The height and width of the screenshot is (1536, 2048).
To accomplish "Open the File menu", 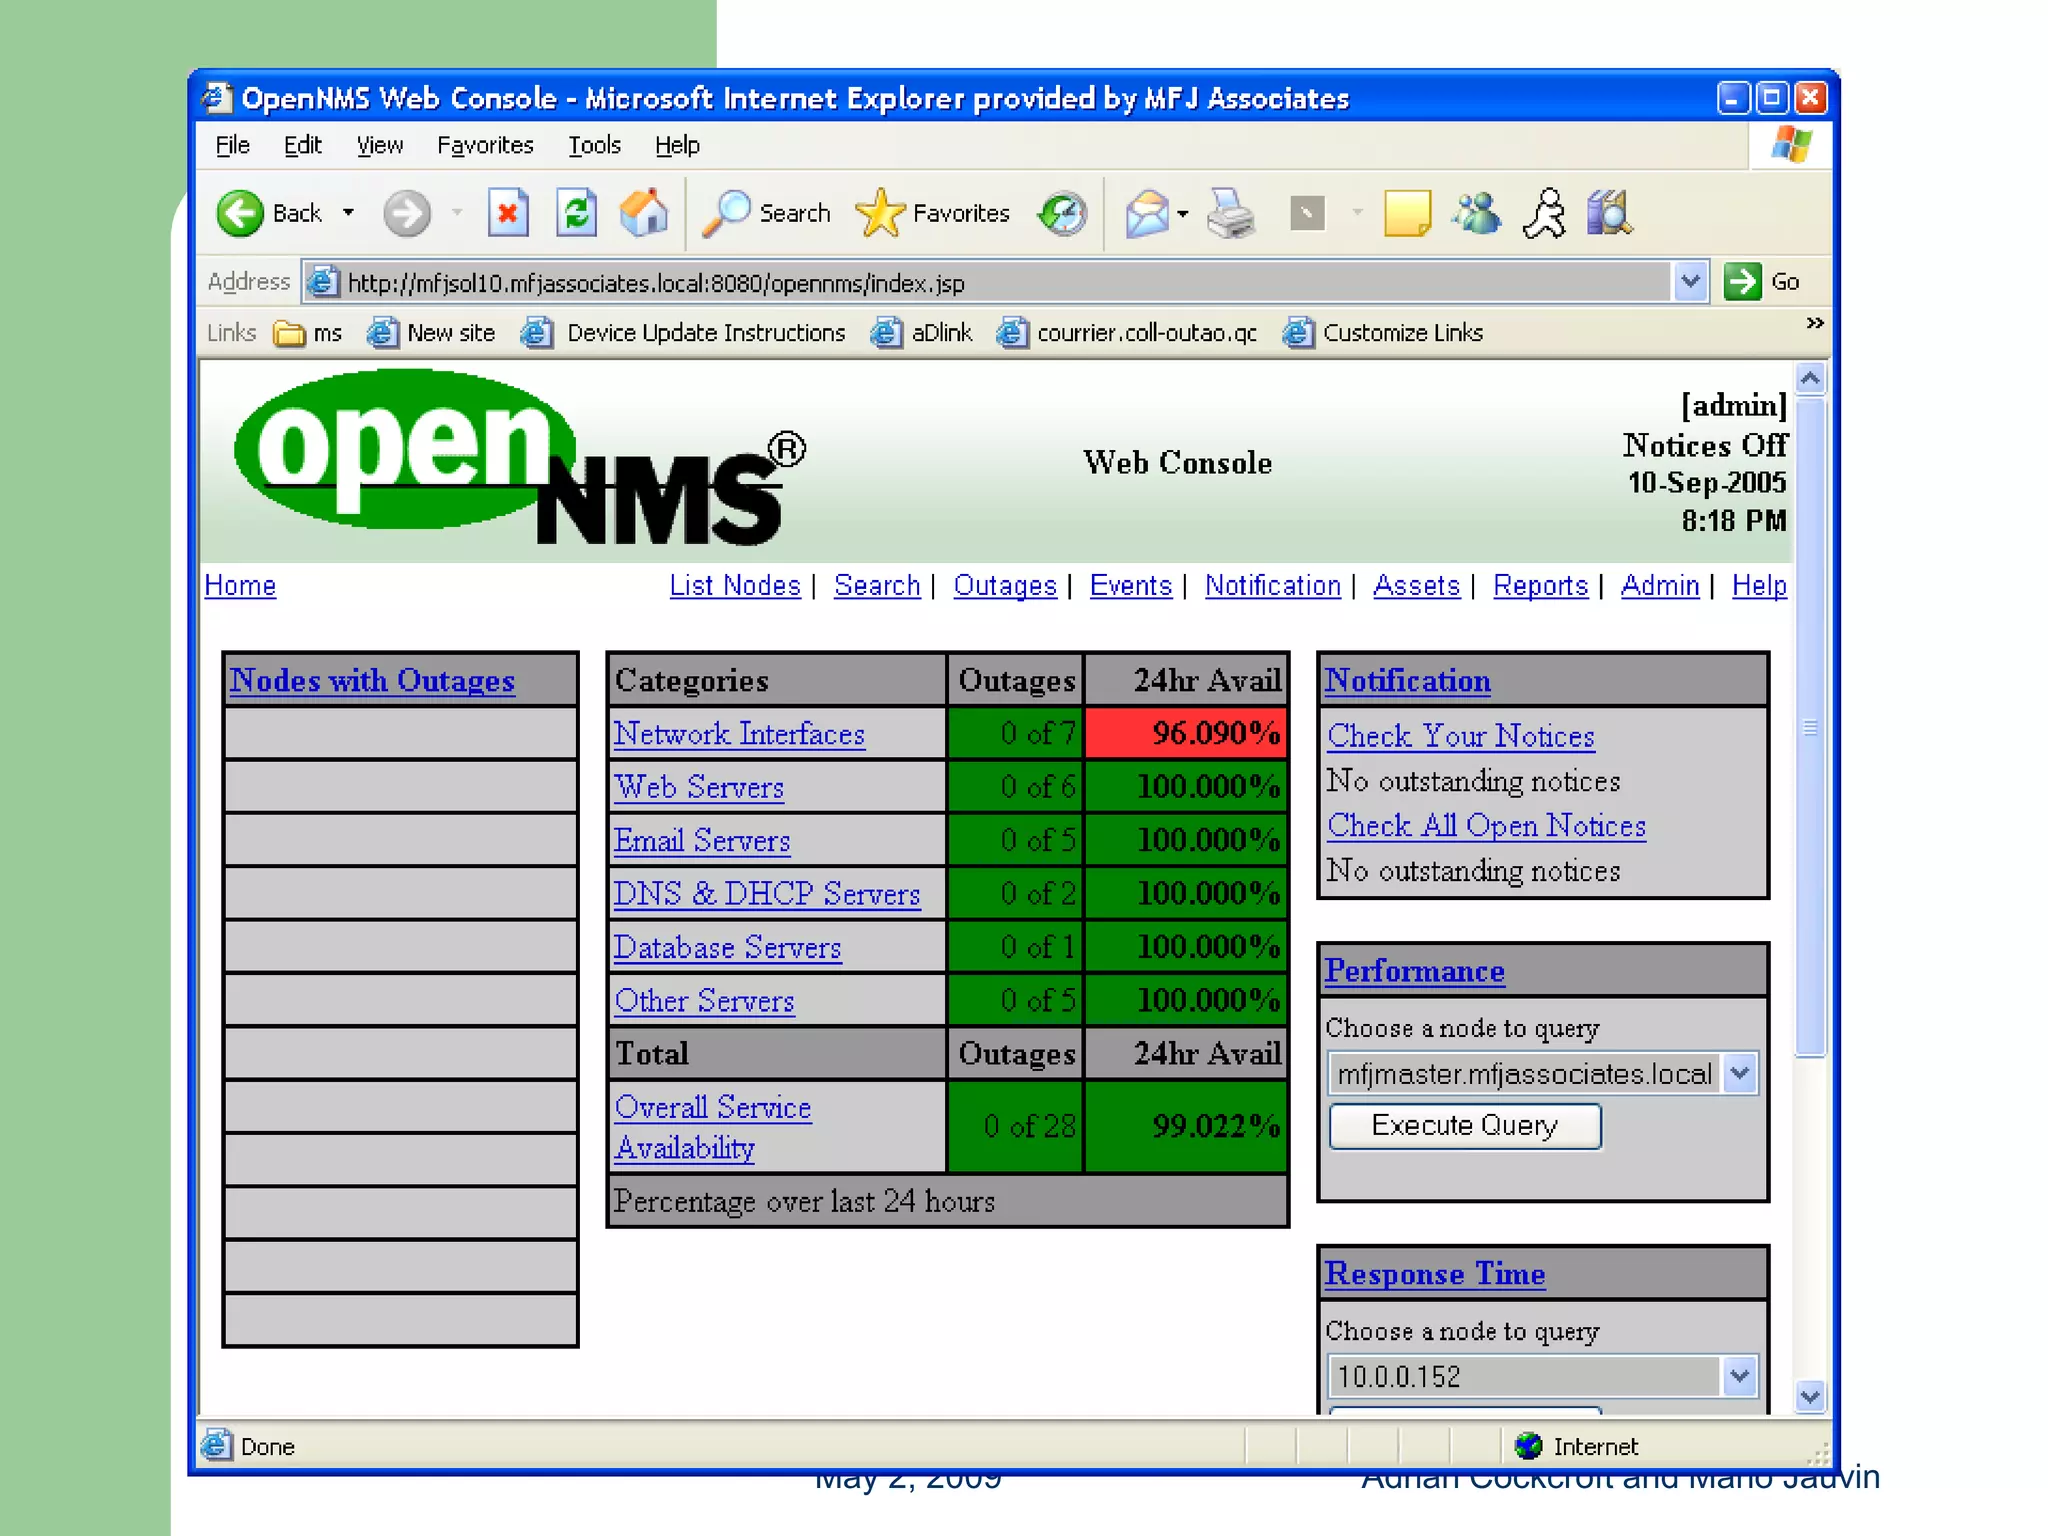I will click(232, 146).
